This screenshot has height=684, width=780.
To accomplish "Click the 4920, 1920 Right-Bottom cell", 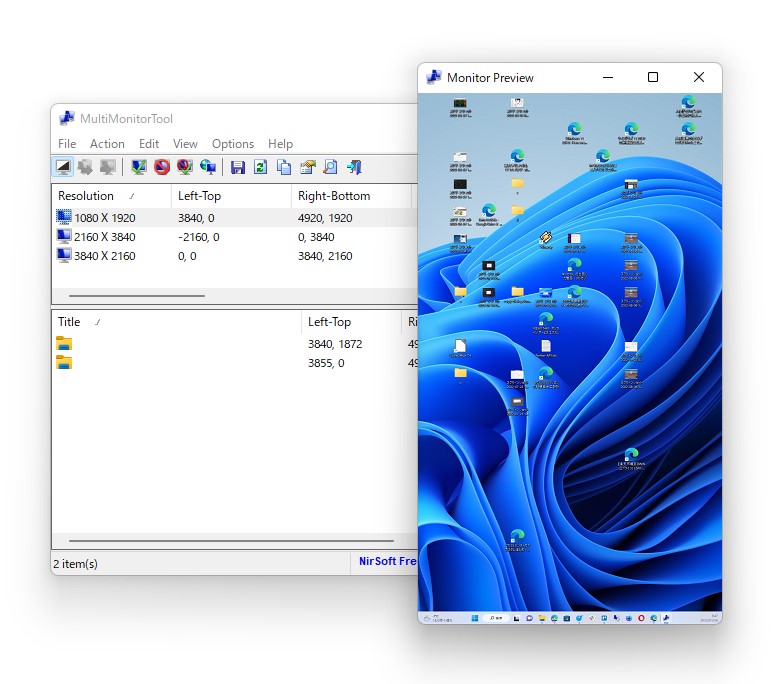I will tap(325, 218).
